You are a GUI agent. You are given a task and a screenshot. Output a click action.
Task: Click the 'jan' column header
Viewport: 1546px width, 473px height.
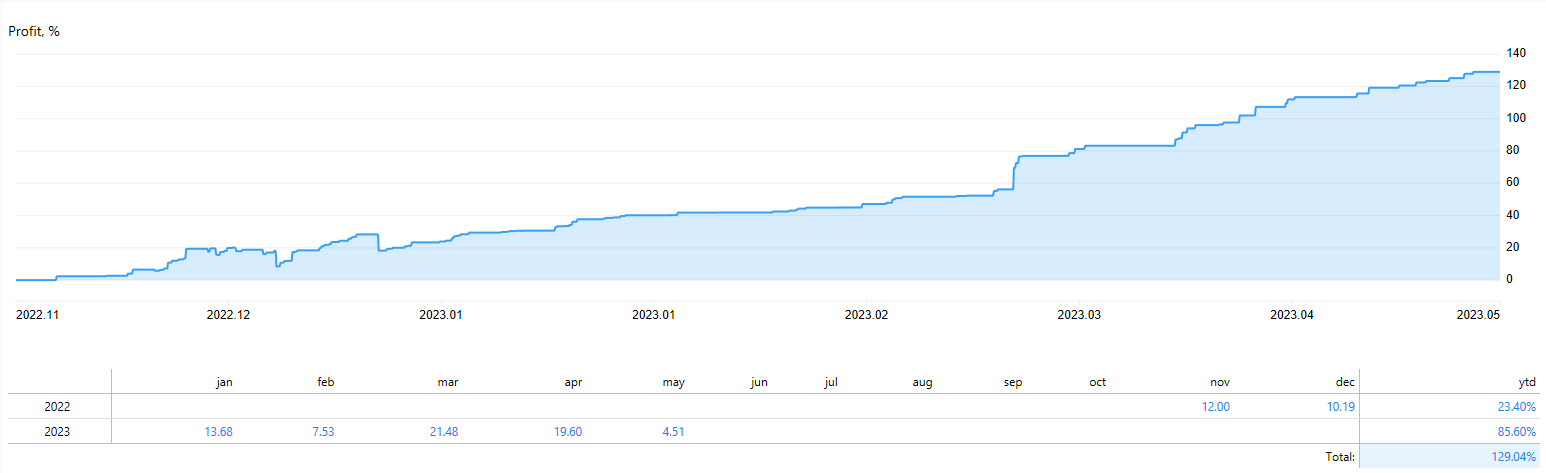point(225,382)
